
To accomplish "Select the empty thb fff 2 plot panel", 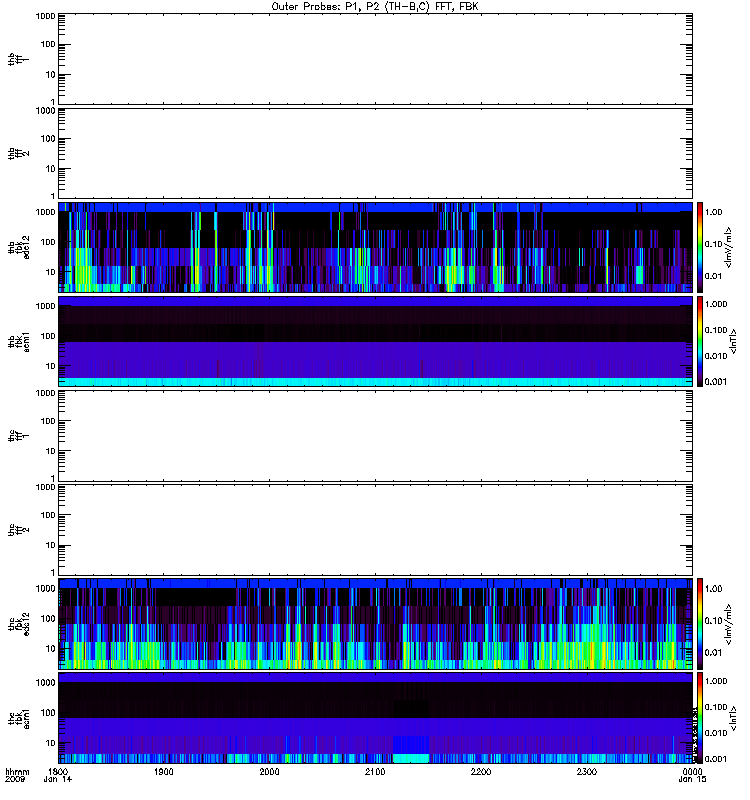I will pyautogui.click(x=376, y=153).
